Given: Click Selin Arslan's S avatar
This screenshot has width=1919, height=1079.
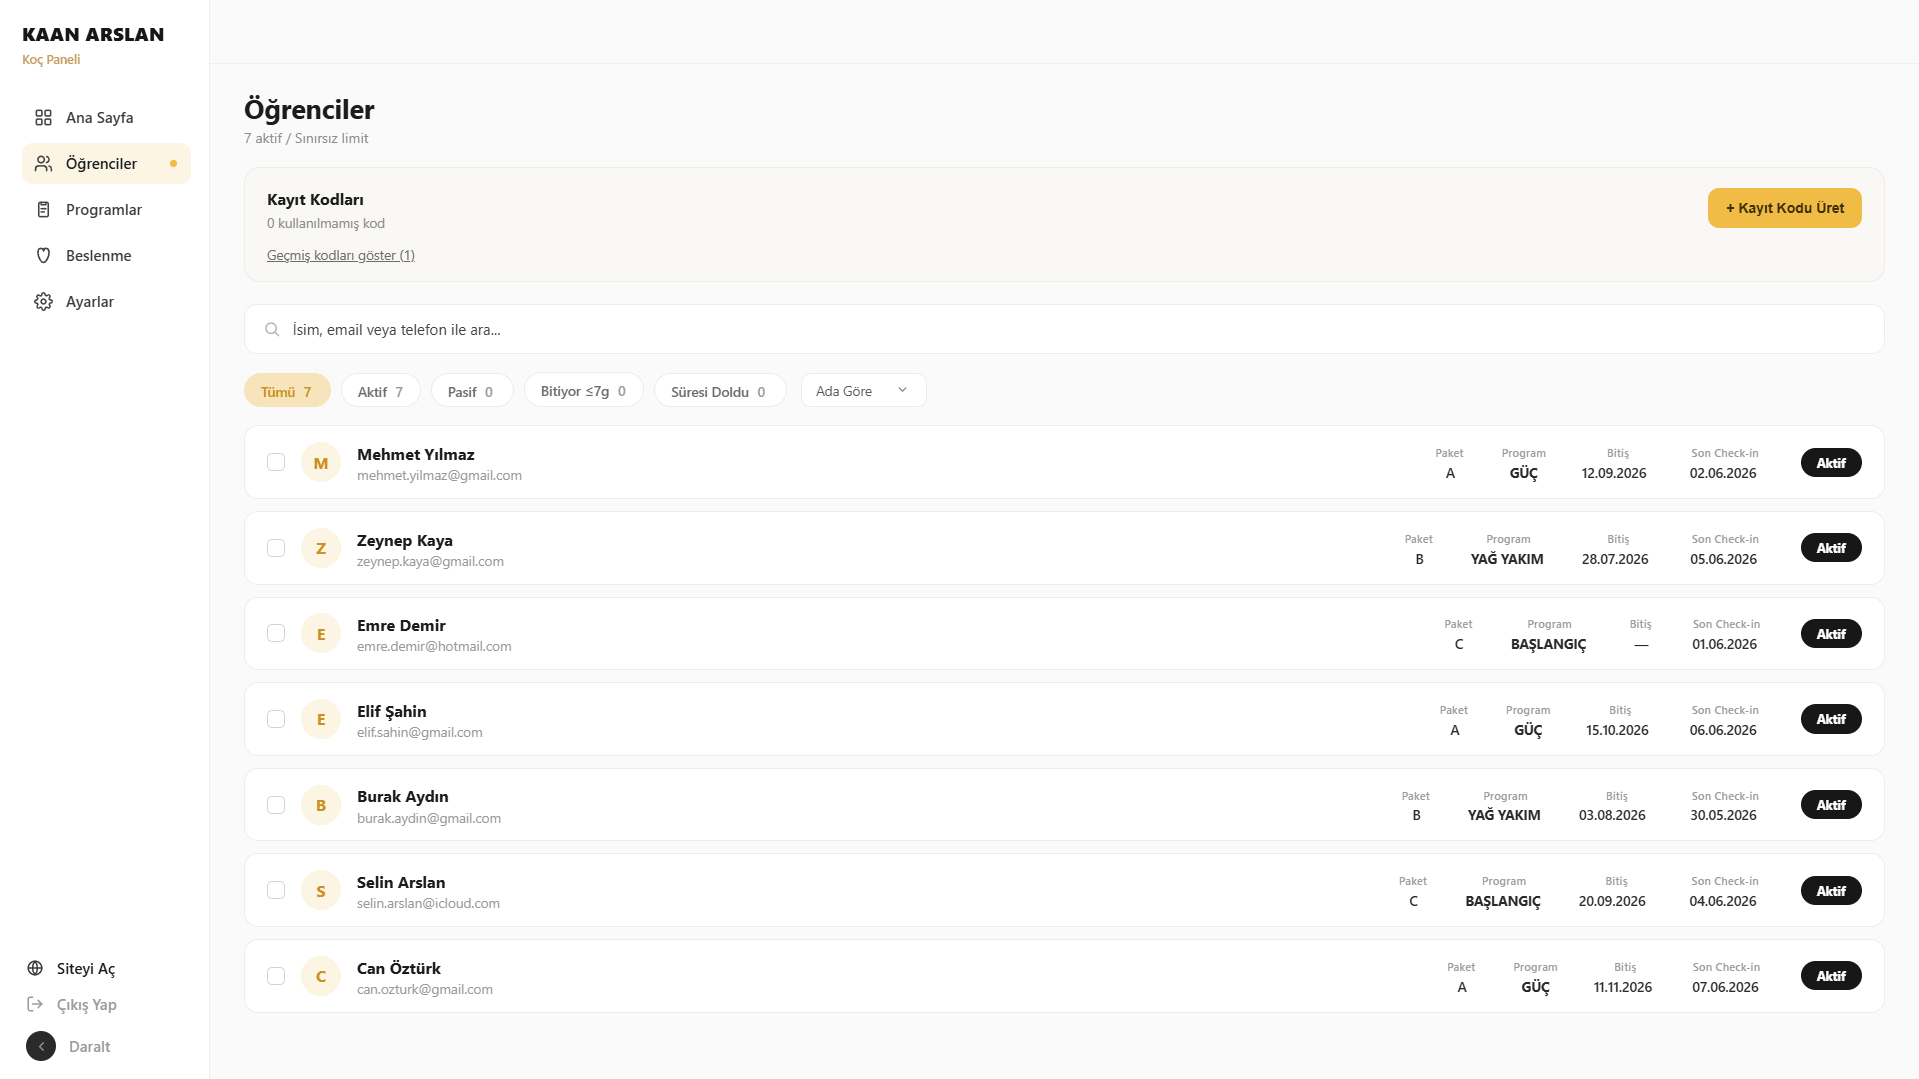Looking at the screenshot, I should 321,891.
